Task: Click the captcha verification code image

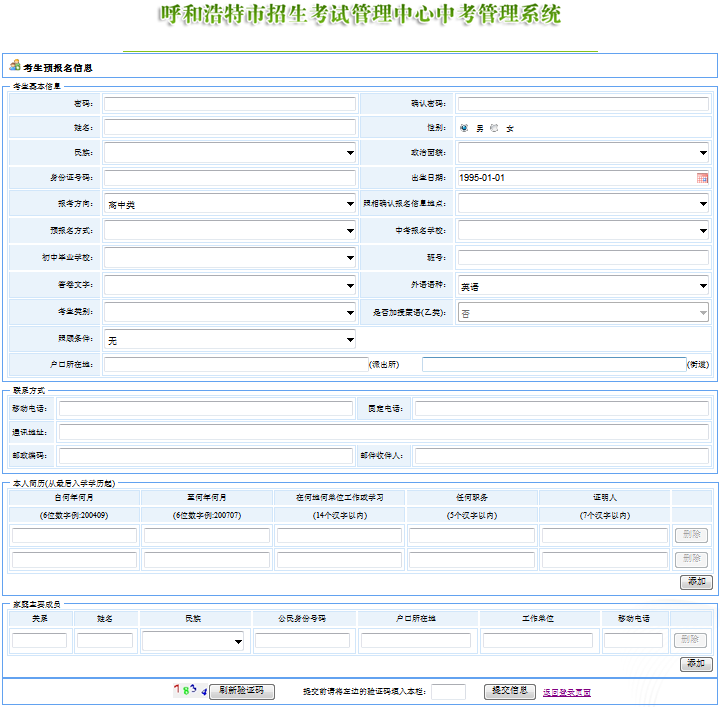Action: click(190, 690)
